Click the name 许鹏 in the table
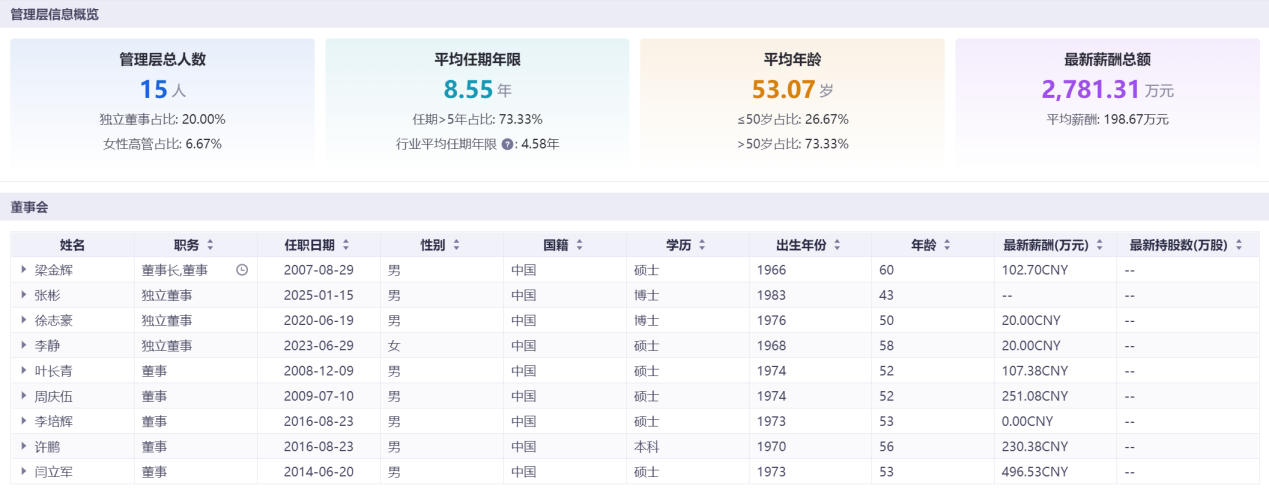Screen dimensions: 1269x492 (47, 447)
